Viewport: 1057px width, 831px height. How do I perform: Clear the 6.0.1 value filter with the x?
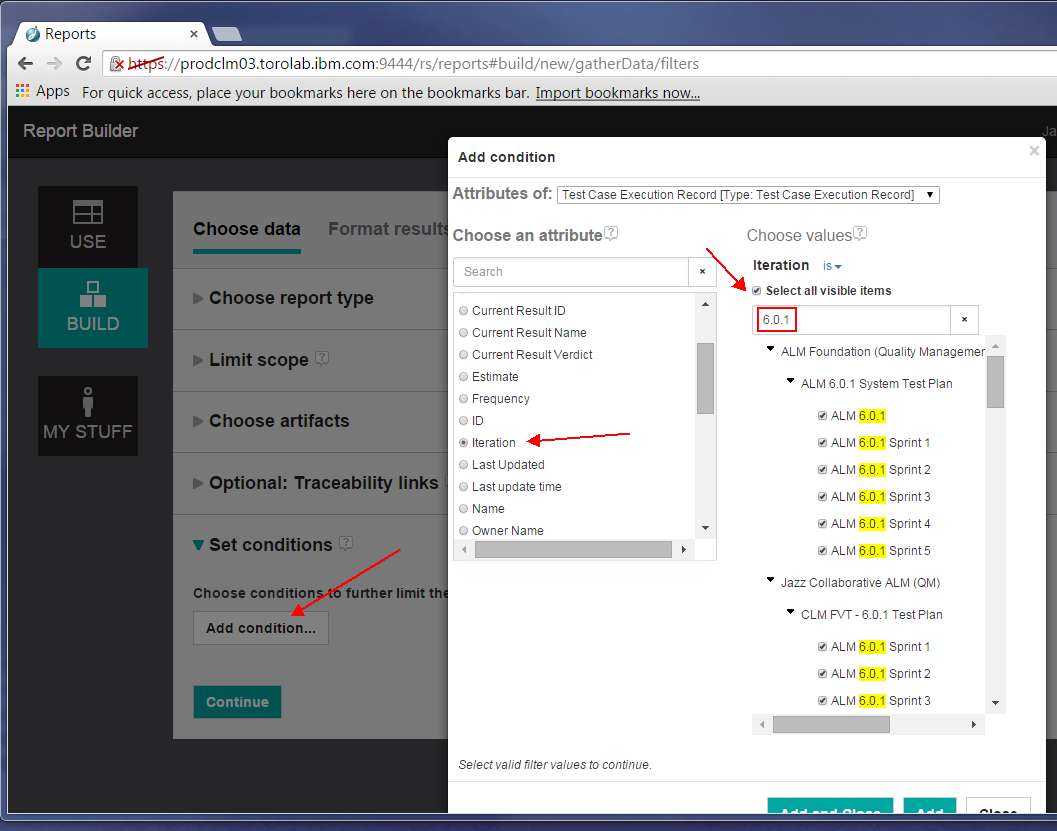click(965, 319)
